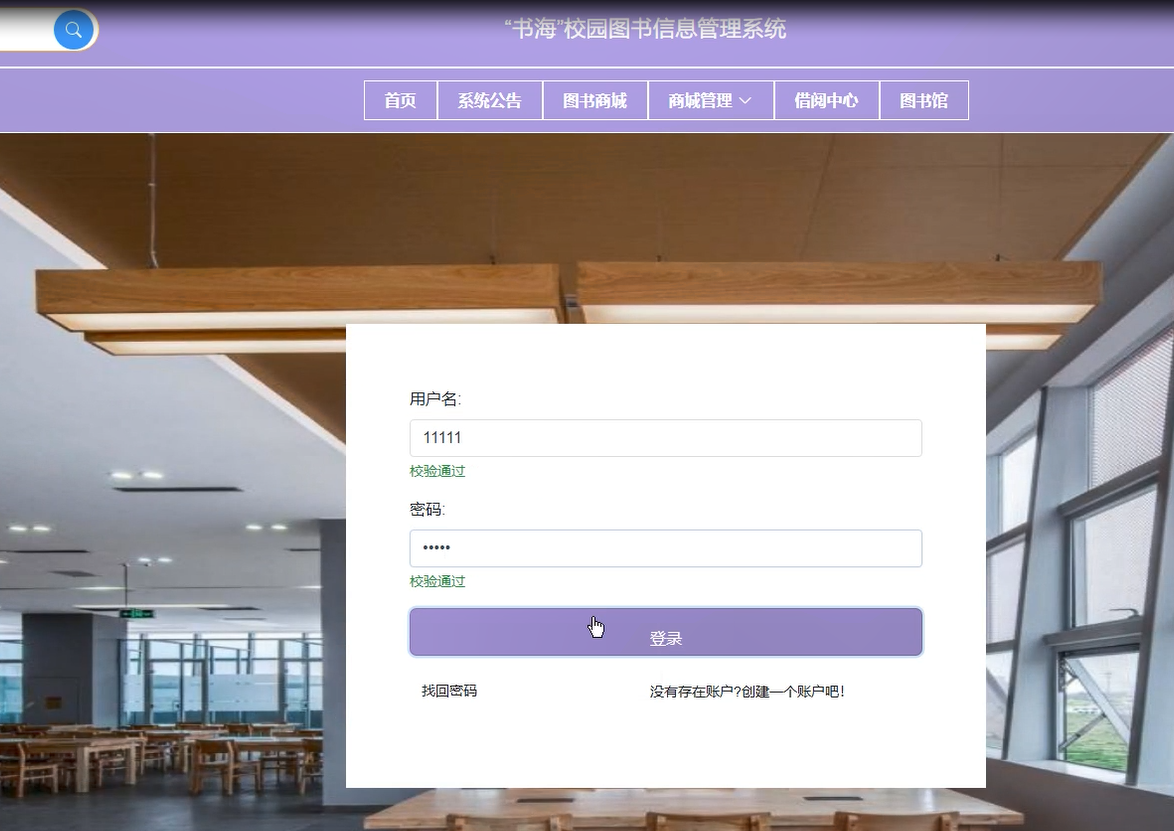Open the 首页 menu item
Viewport: 1174px width, 831px height.
(401, 100)
